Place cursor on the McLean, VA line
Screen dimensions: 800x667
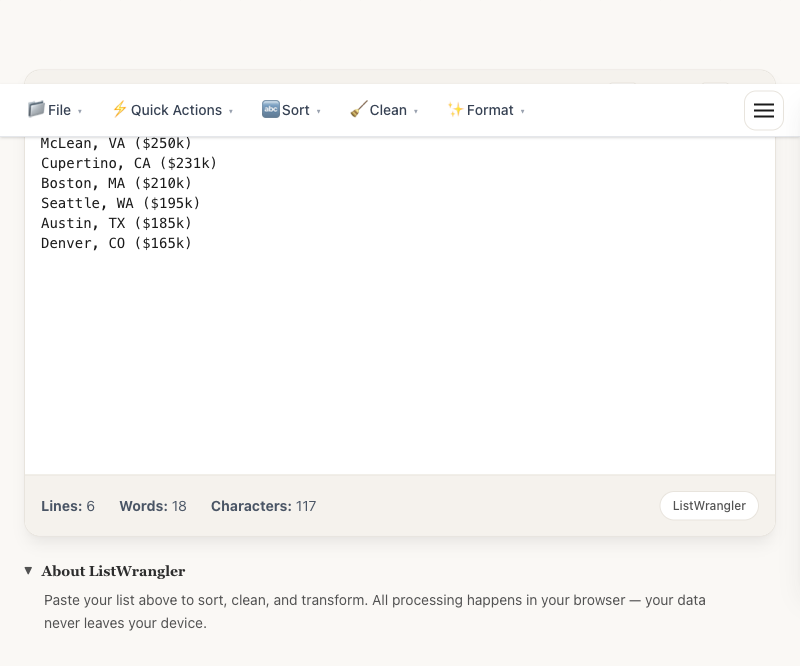click(x=116, y=143)
